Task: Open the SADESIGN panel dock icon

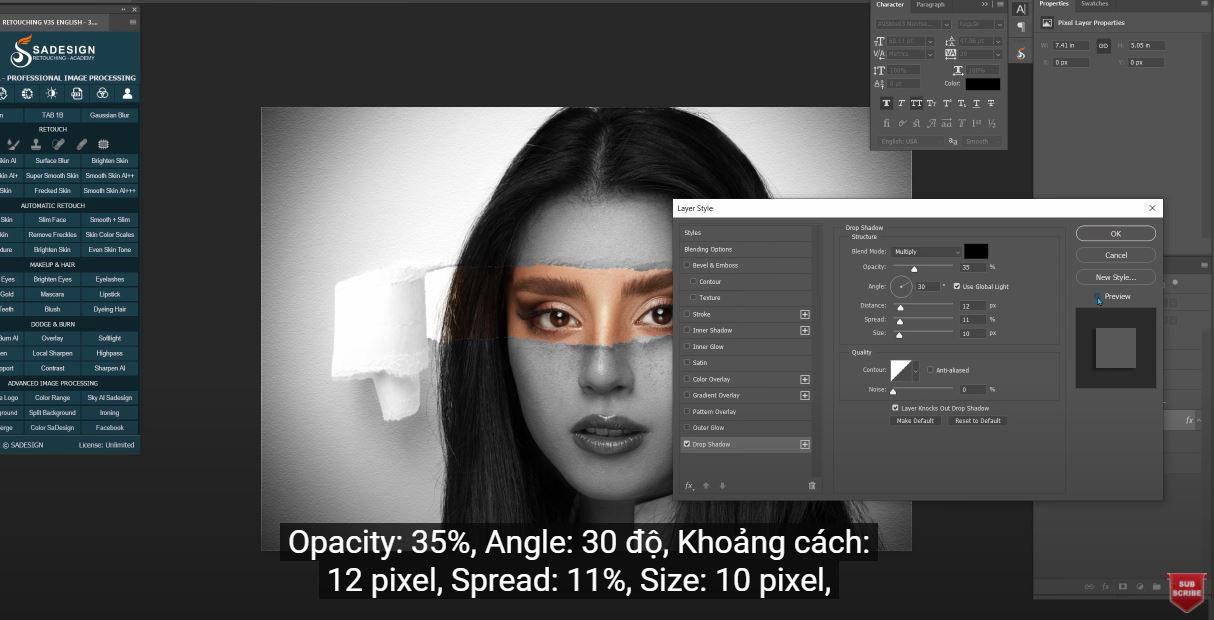Action: tap(1020, 54)
